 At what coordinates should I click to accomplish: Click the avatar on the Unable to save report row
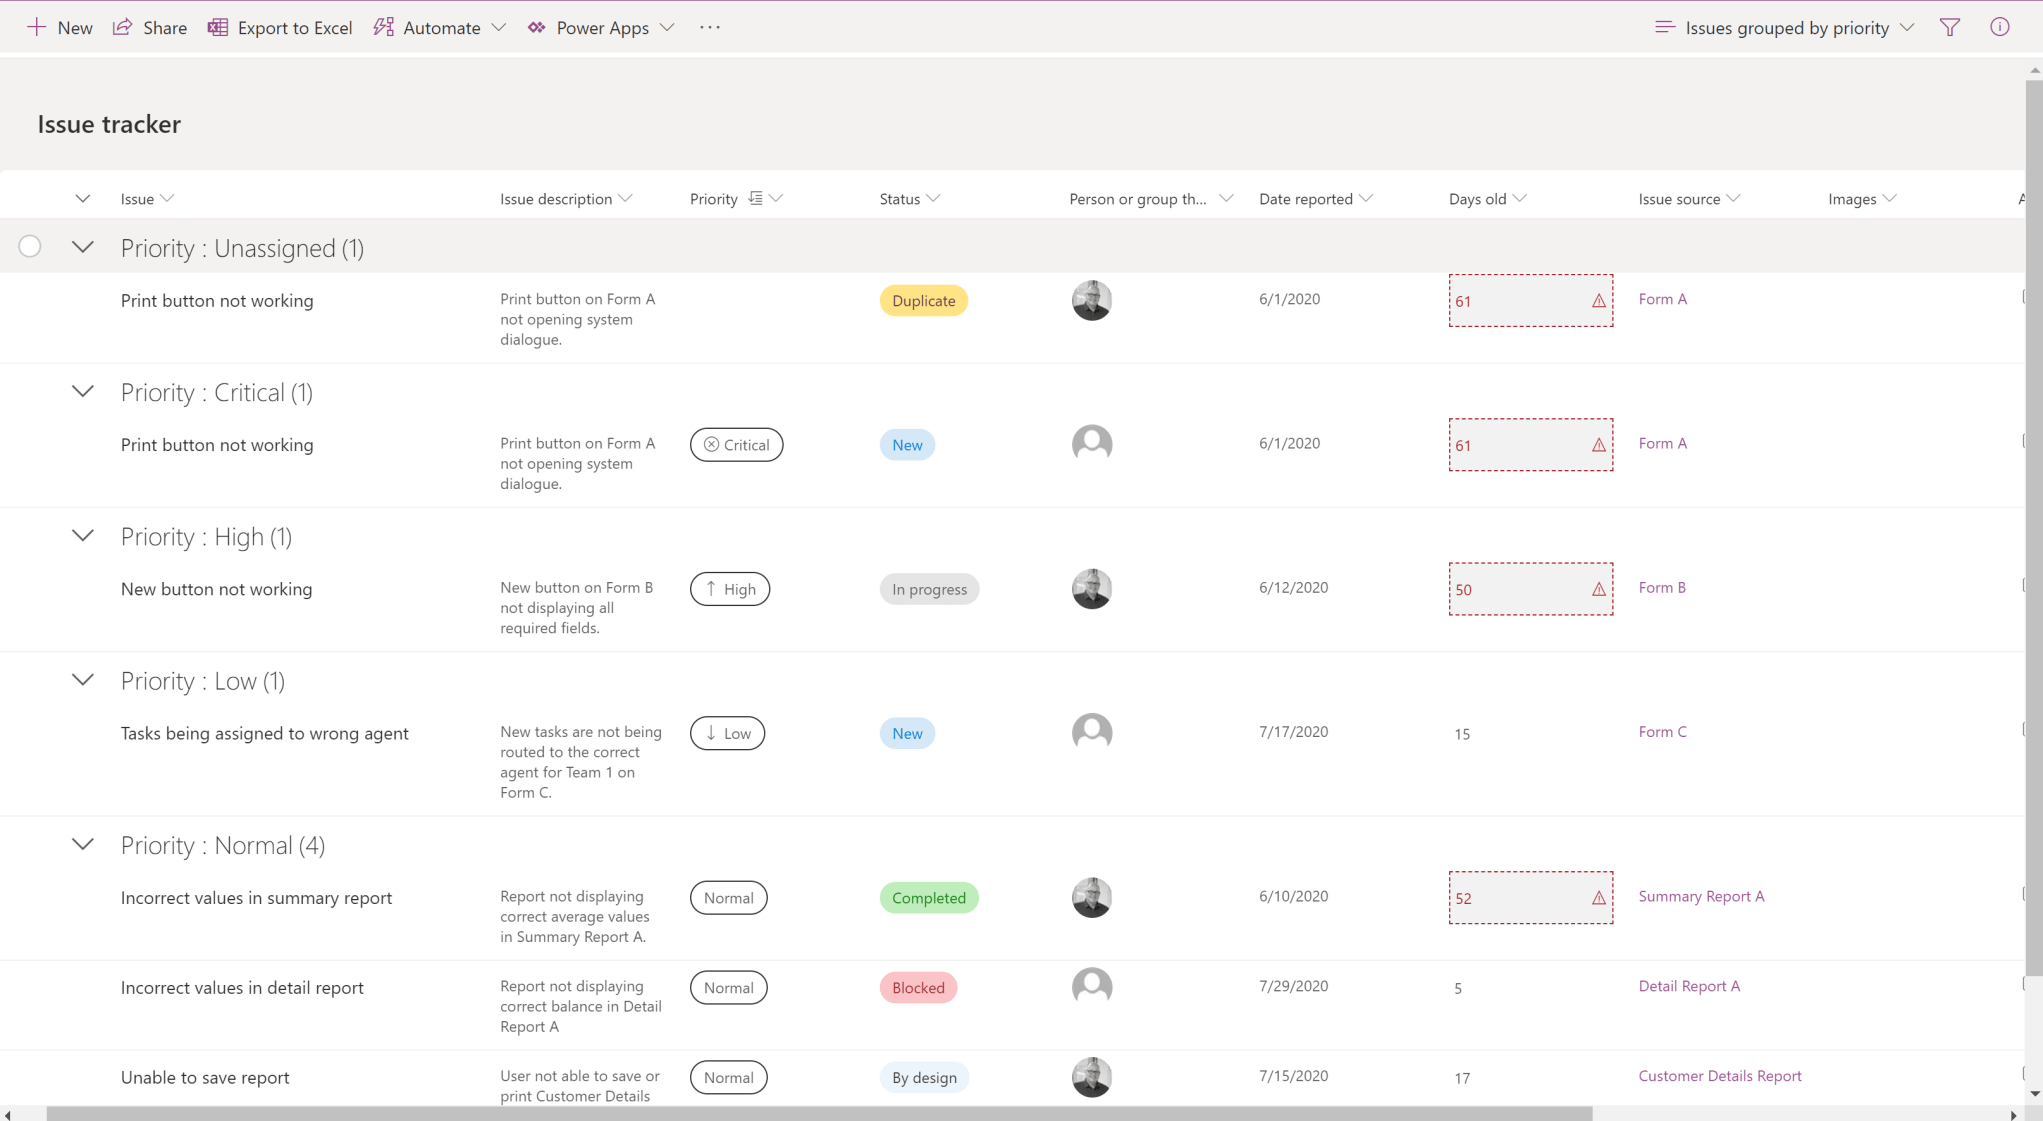click(1091, 1077)
